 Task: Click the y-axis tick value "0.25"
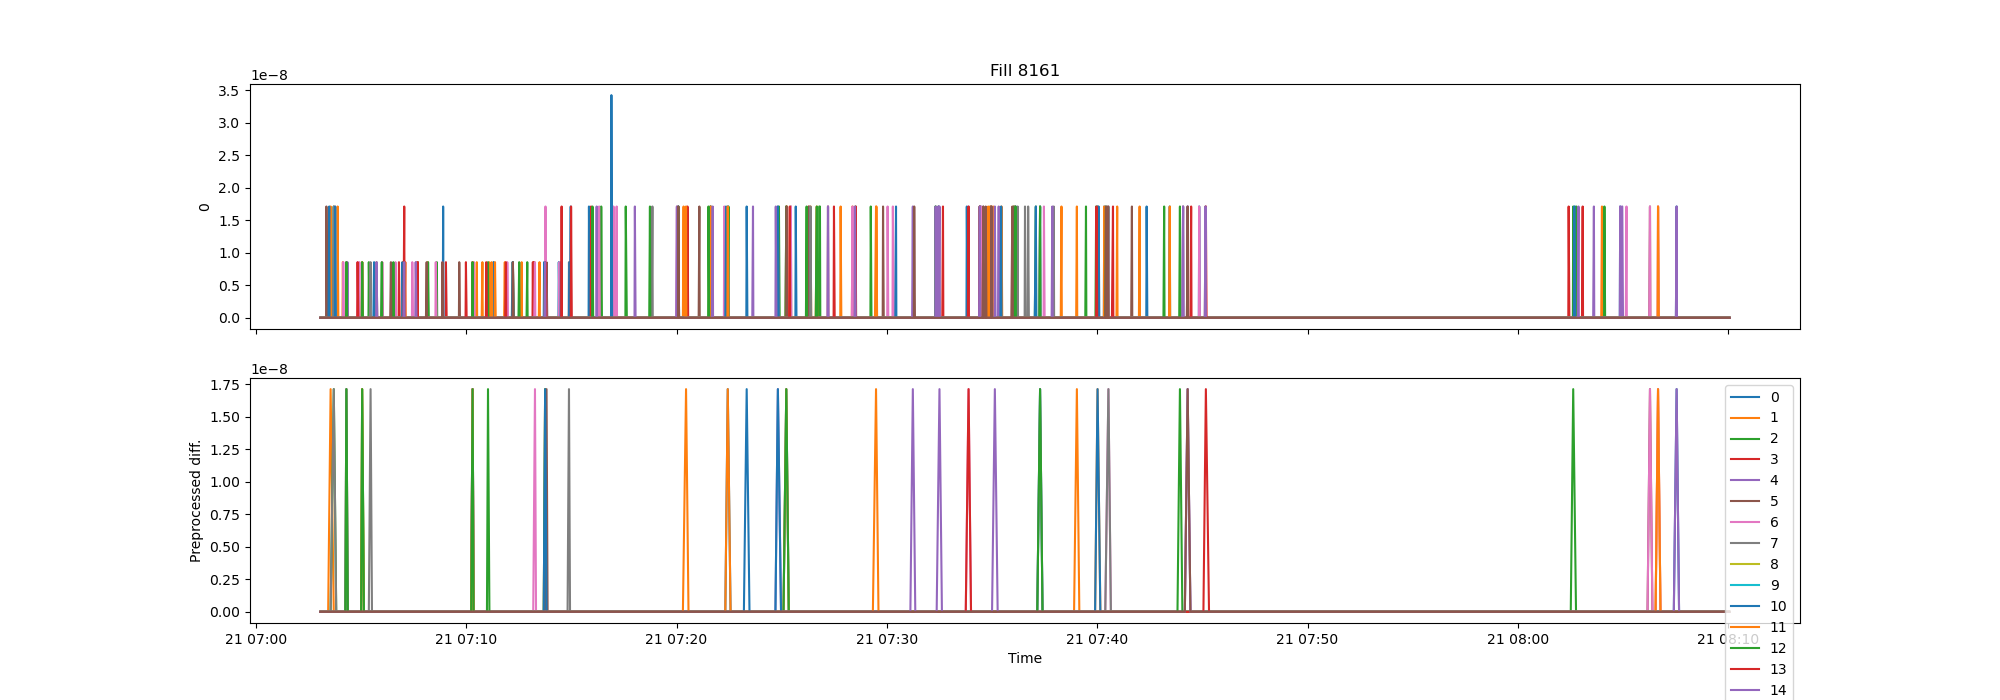pos(225,580)
